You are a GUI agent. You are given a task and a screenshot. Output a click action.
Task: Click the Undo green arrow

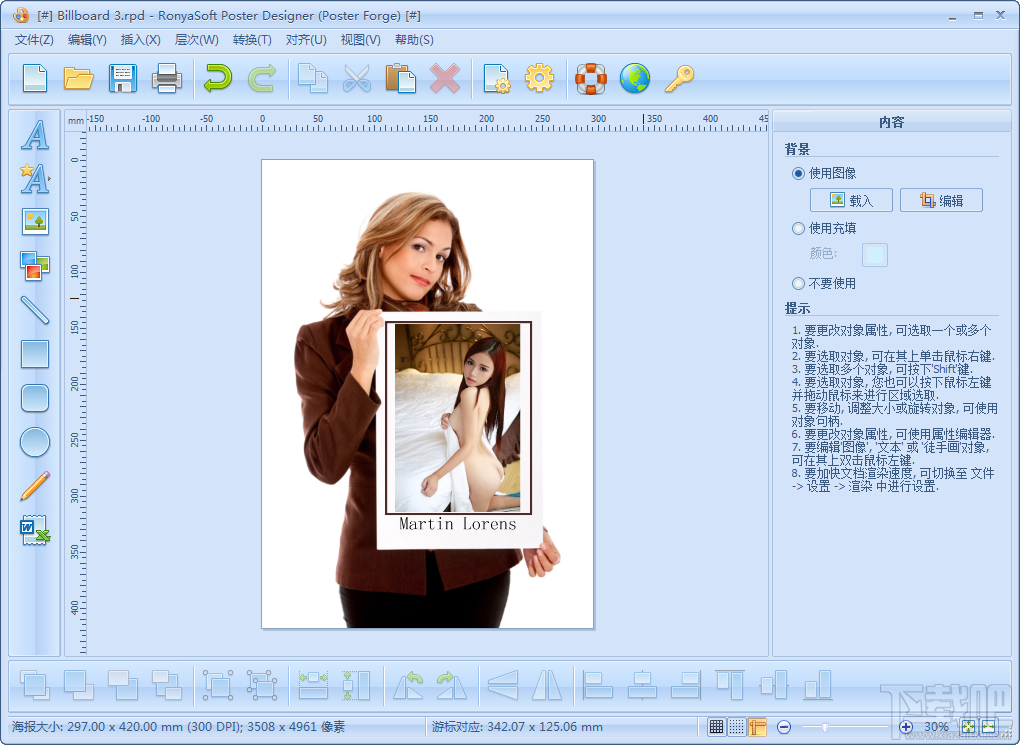point(217,78)
